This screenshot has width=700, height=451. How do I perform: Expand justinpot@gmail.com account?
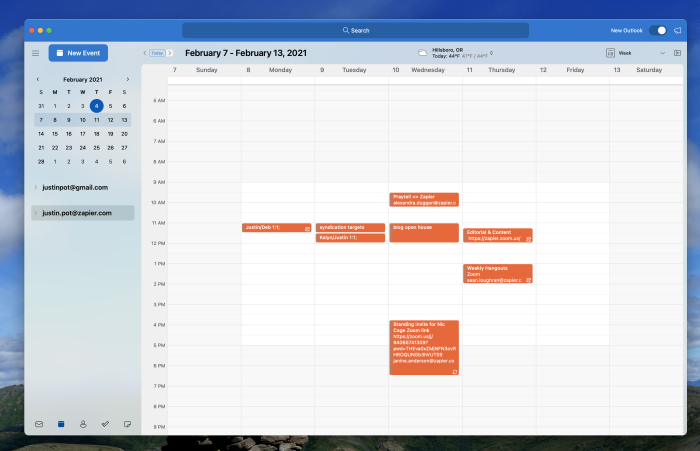(36, 187)
